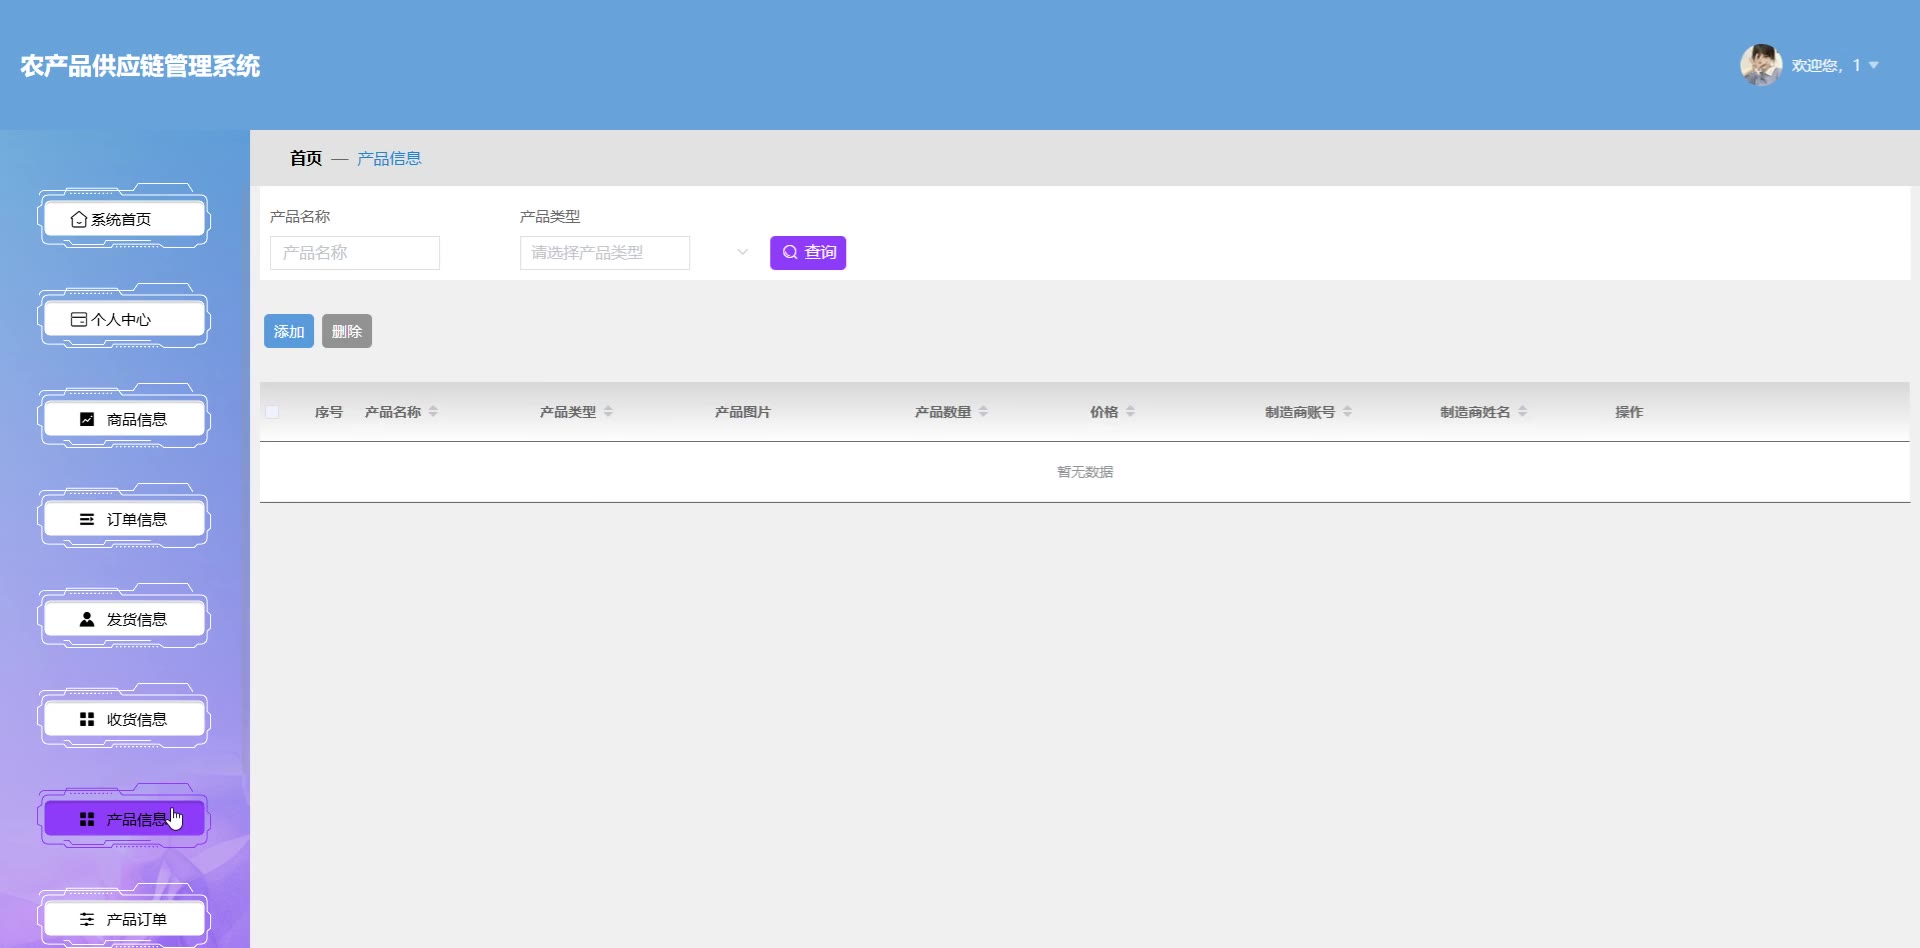Click the user avatar picture
The image size is (1920, 948).
coord(1761,65)
